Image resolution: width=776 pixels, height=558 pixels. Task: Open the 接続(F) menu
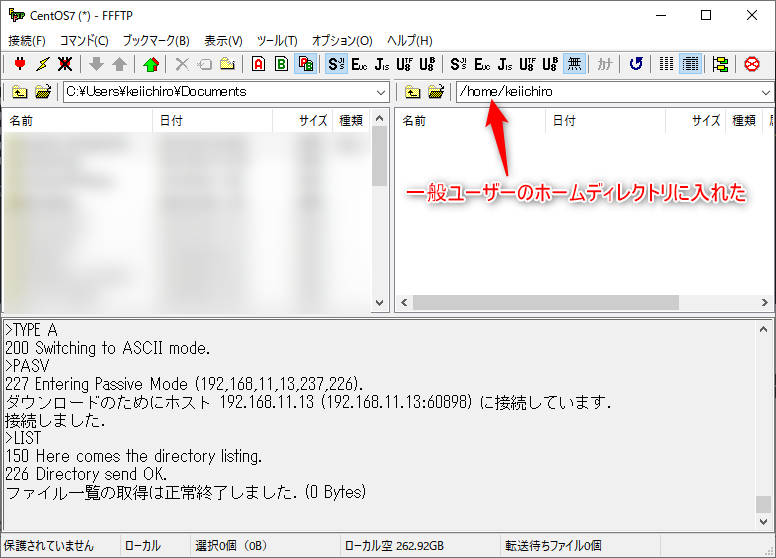[x=27, y=41]
